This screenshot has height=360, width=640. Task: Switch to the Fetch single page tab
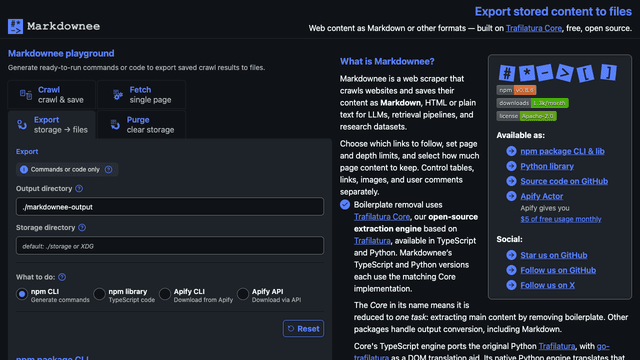click(141, 95)
